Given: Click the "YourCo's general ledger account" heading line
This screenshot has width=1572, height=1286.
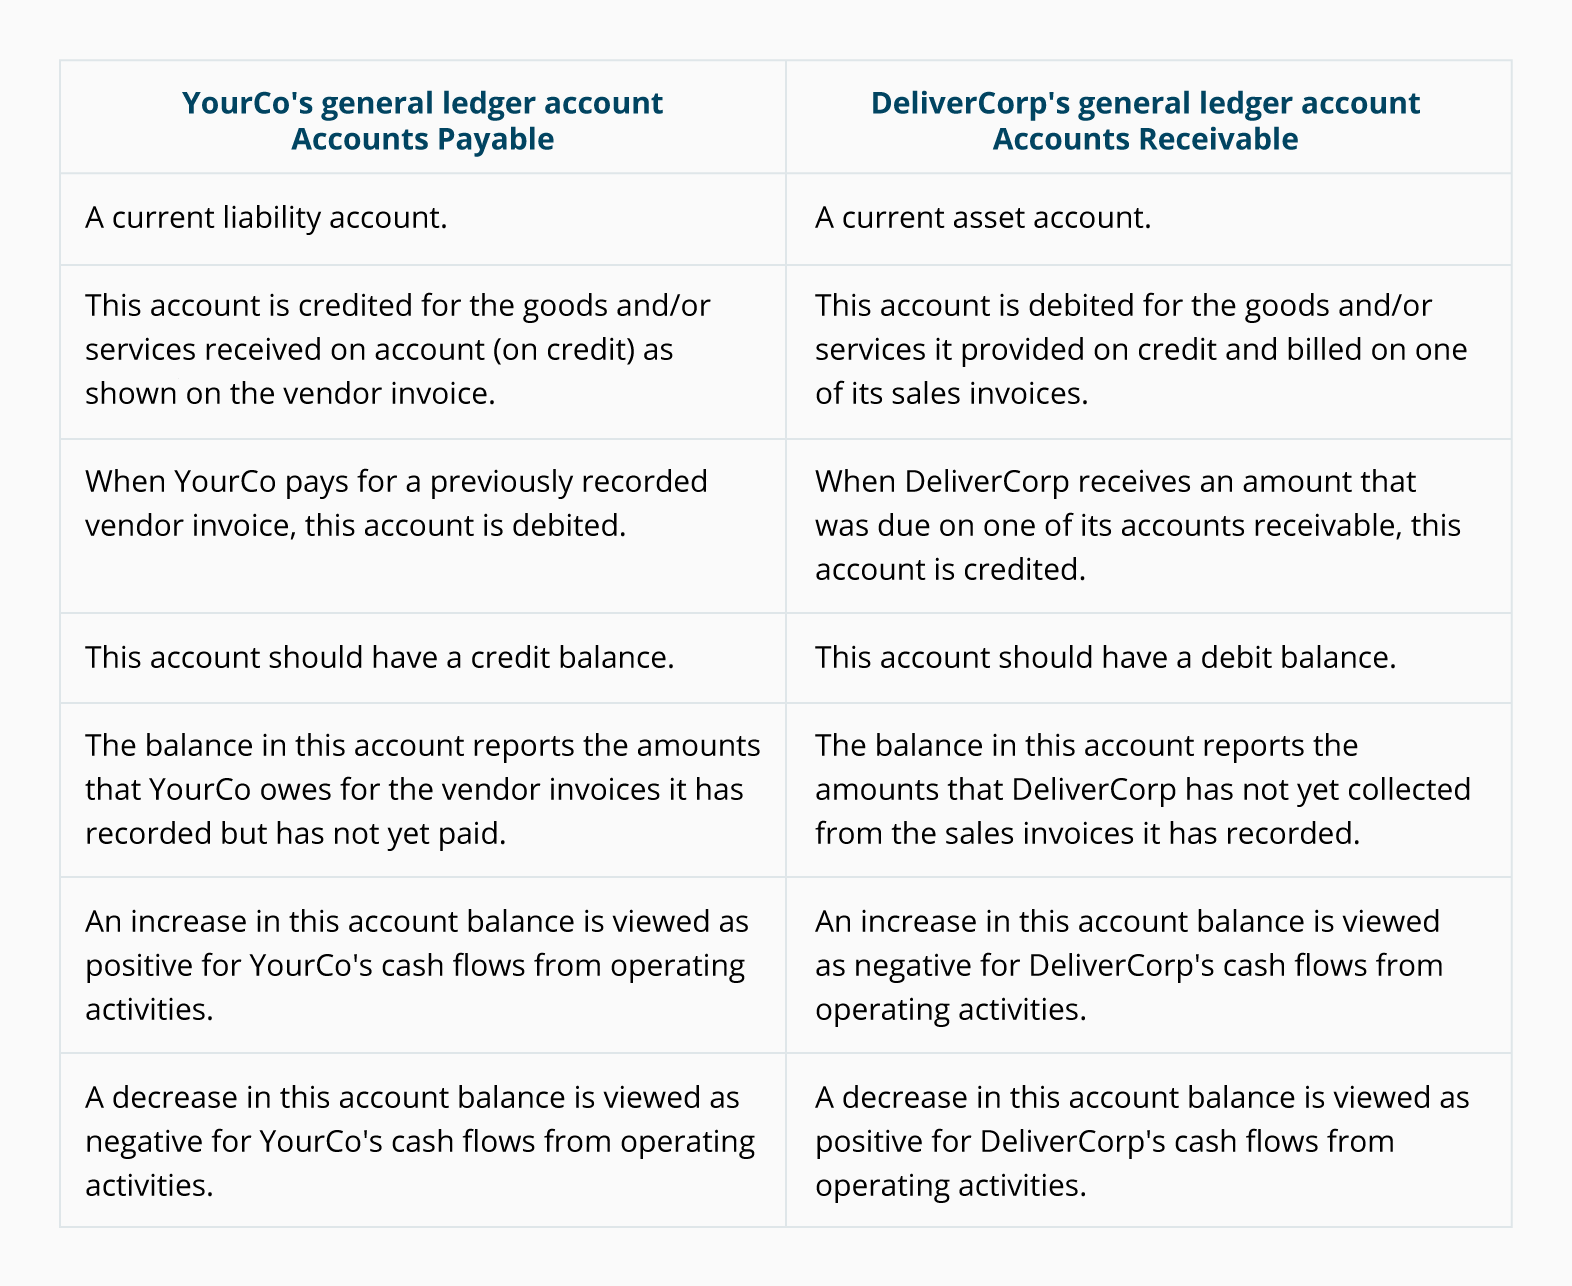Looking at the screenshot, I should (422, 103).
